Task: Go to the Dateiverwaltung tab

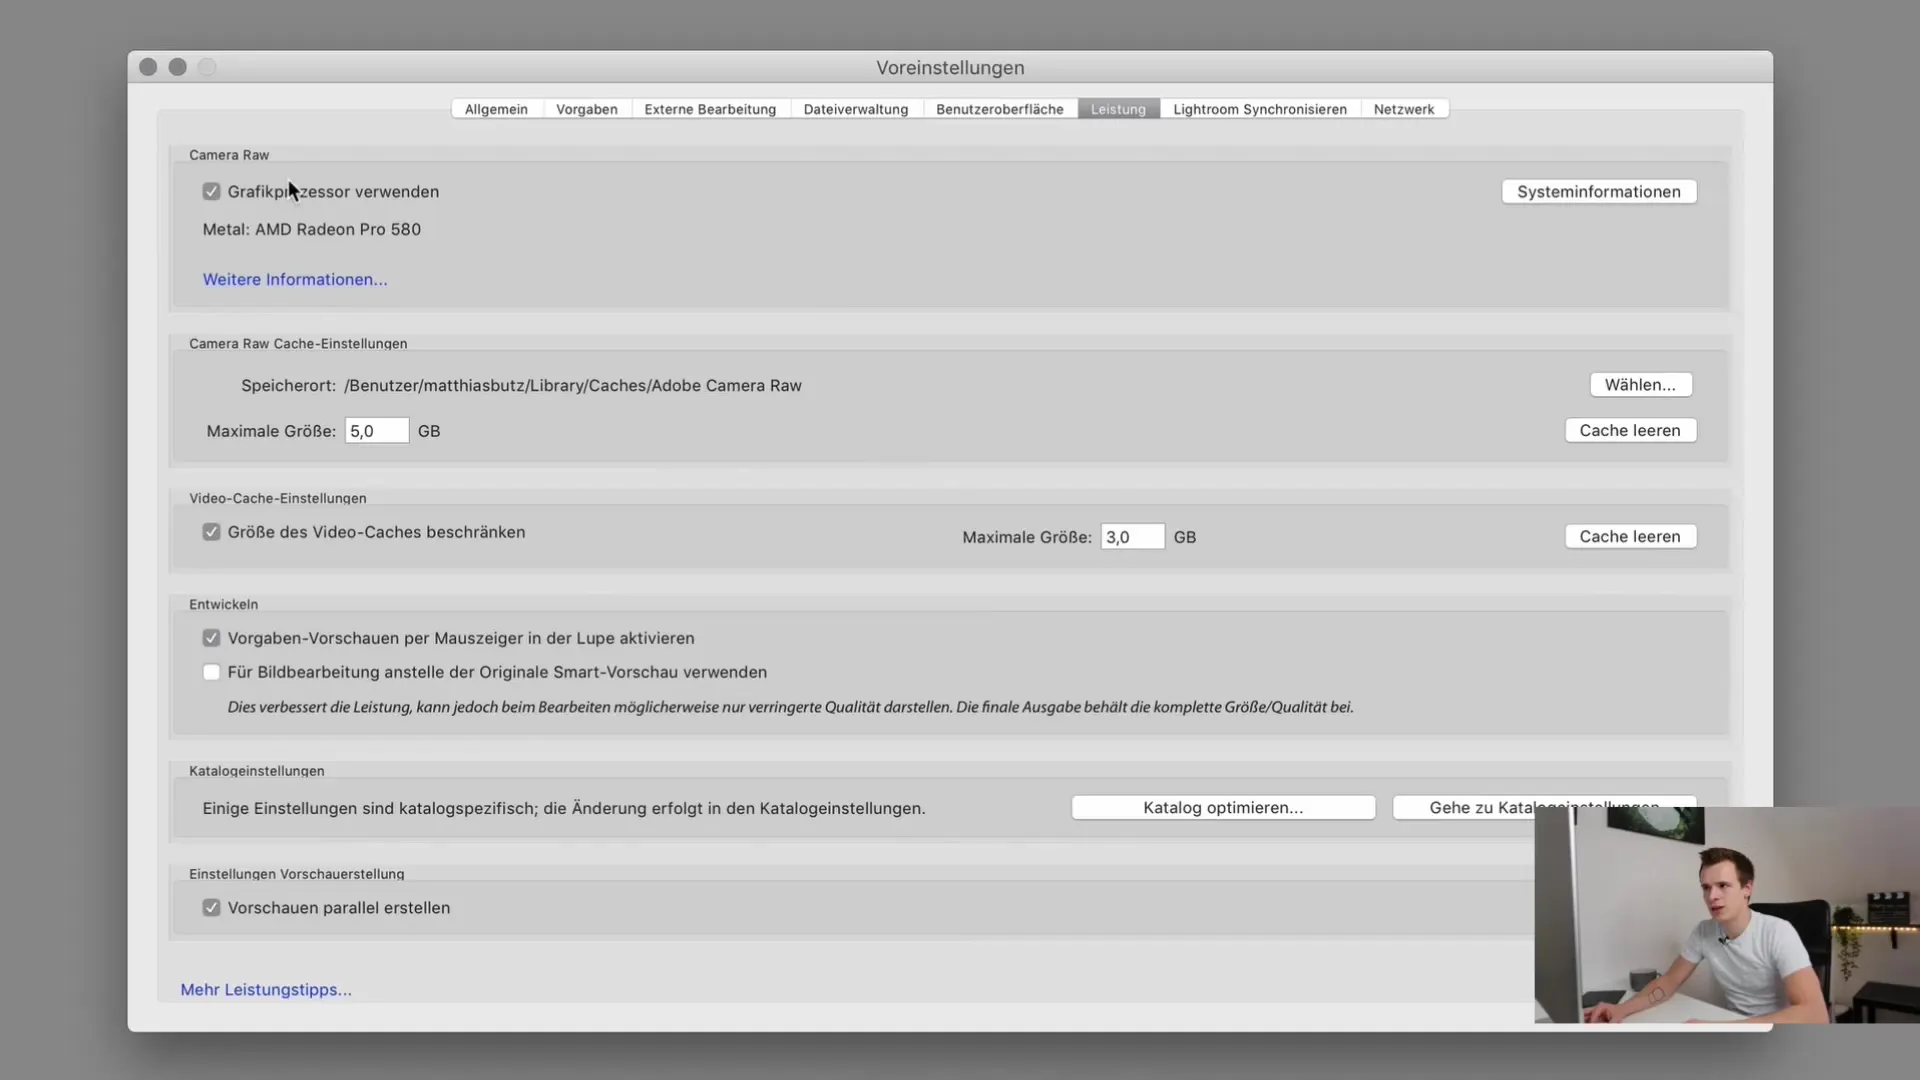Action: click(x=856, y=109)
